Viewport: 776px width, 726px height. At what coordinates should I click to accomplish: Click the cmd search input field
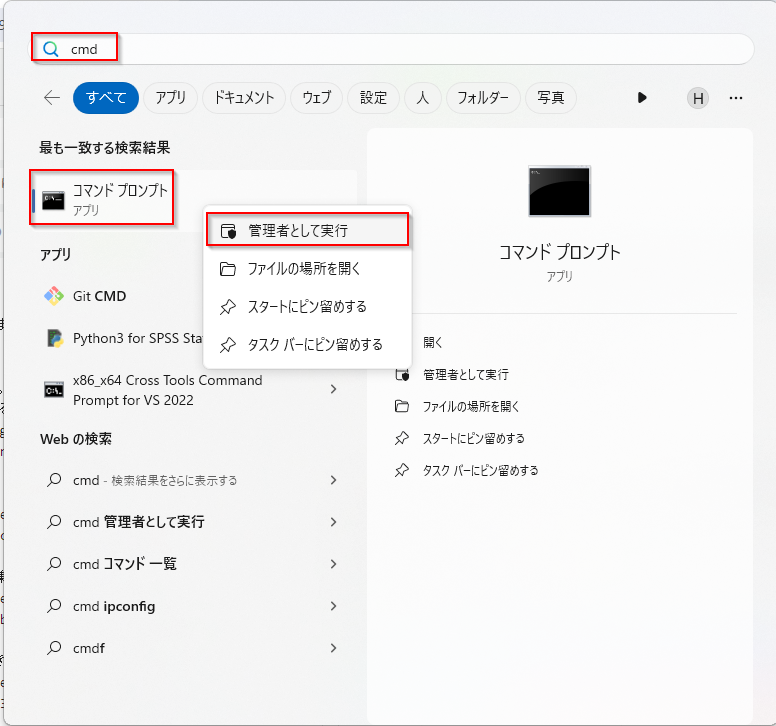pyautogui.click(x=392, y=49)
